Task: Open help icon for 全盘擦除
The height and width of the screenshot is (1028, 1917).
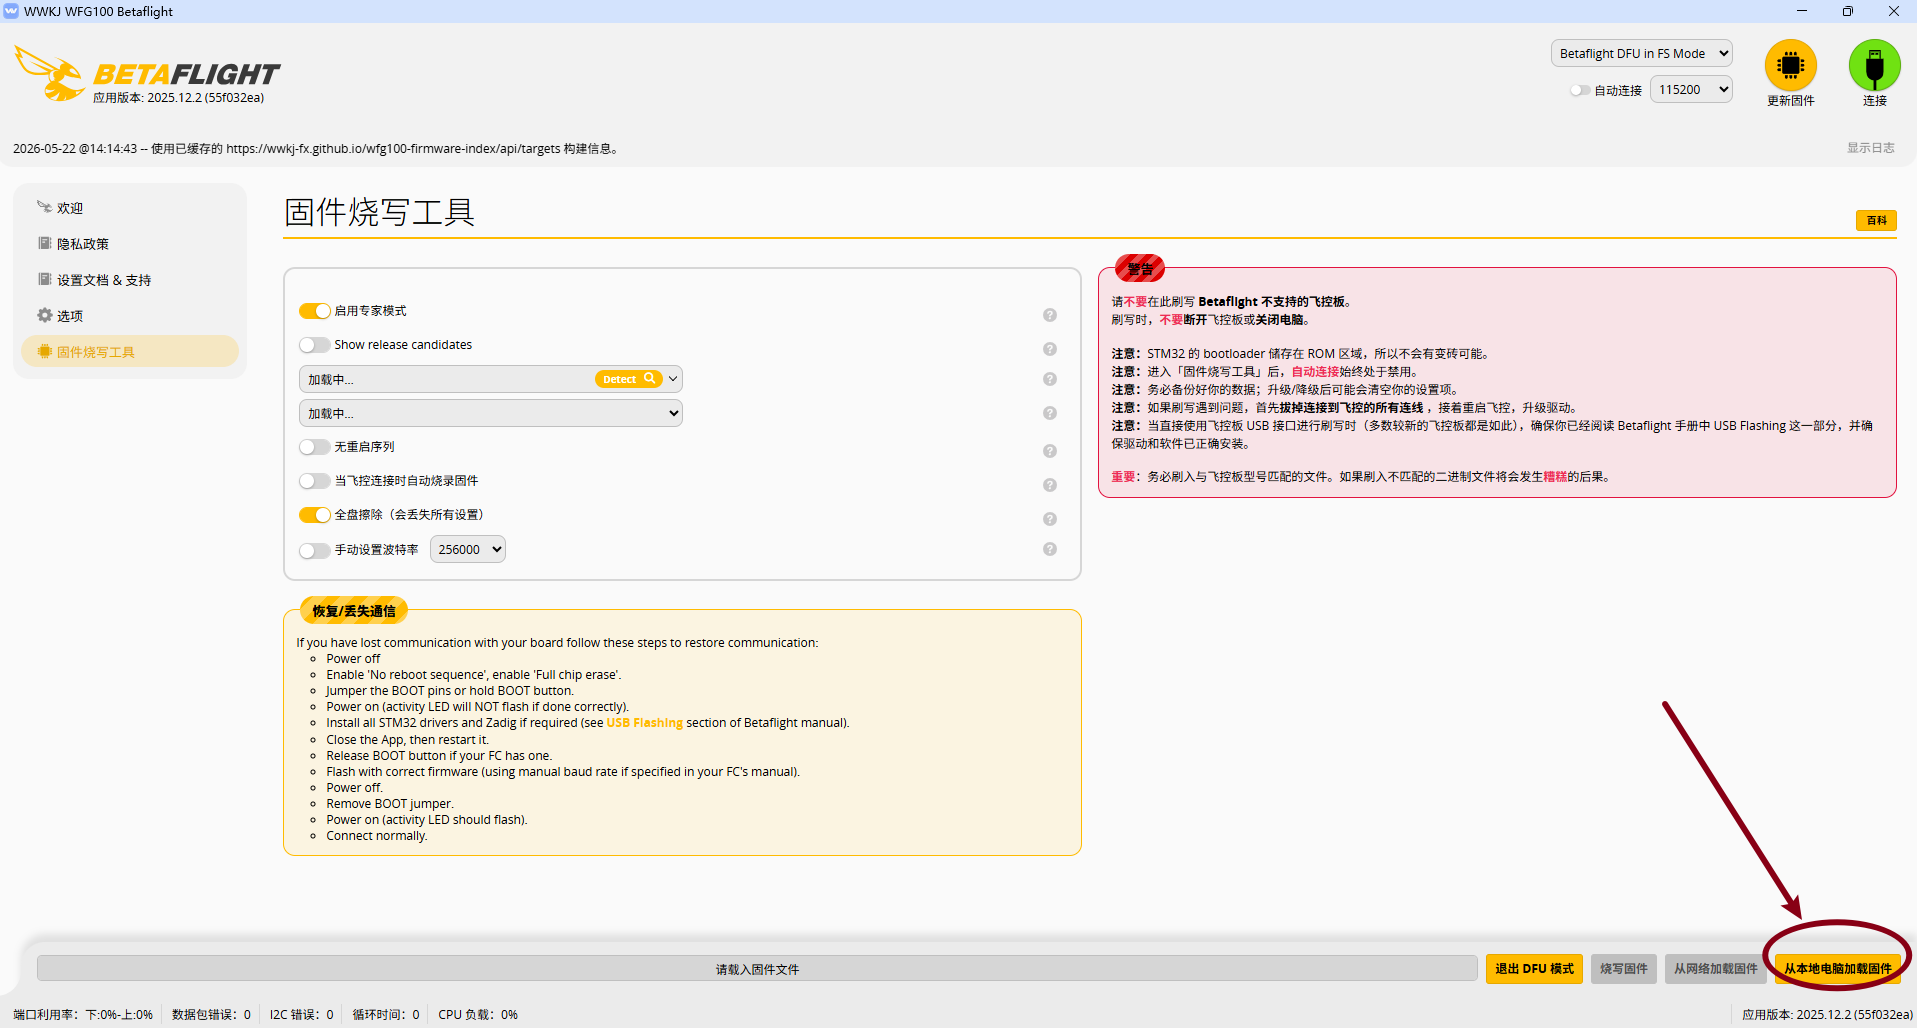Action: [x=1050, y=519]
